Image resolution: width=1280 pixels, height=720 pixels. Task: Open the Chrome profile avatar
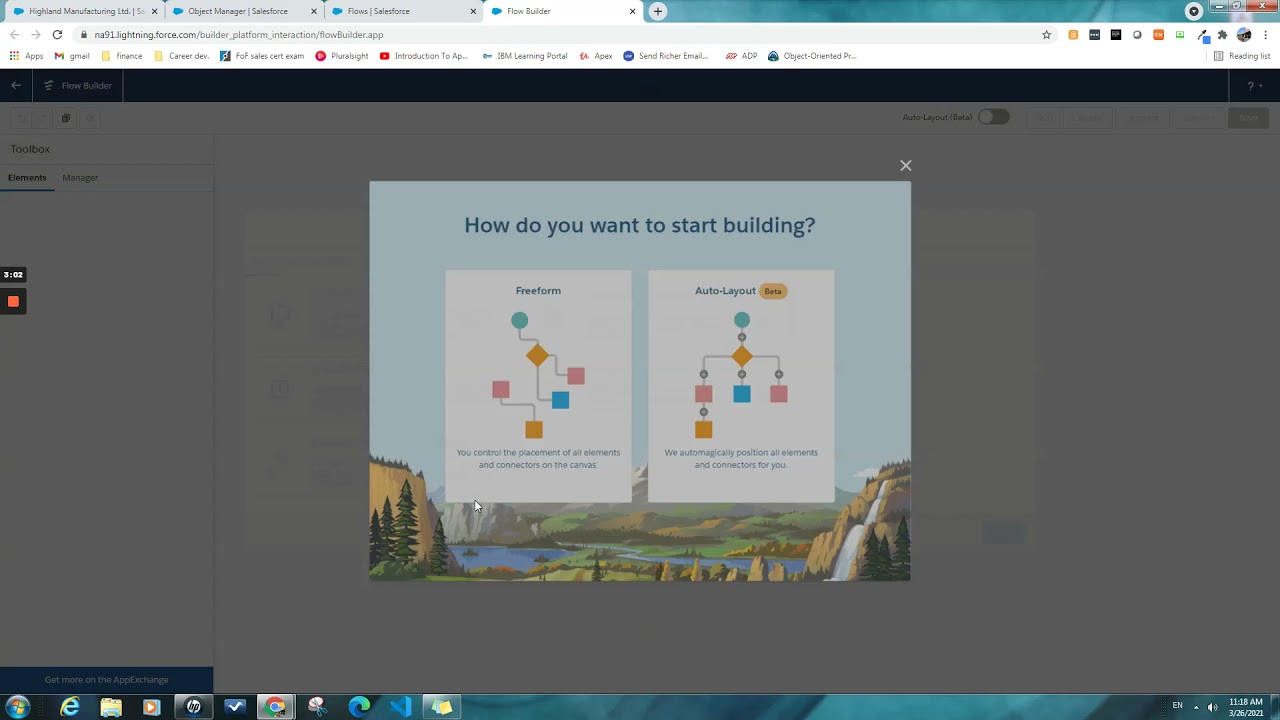[1244, 35]
